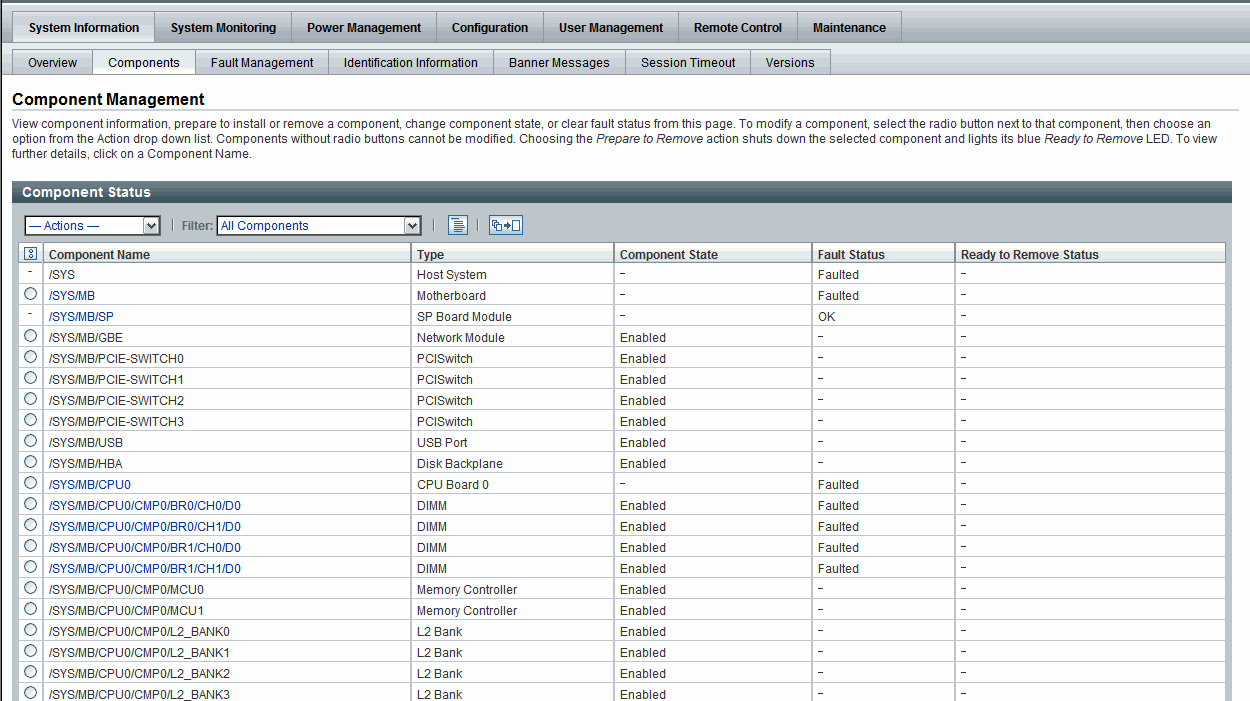Open the CMP0/BR1/CH0/D0 DIMM link
Viewport: 1250px width, 701px height.
[145, 548]
